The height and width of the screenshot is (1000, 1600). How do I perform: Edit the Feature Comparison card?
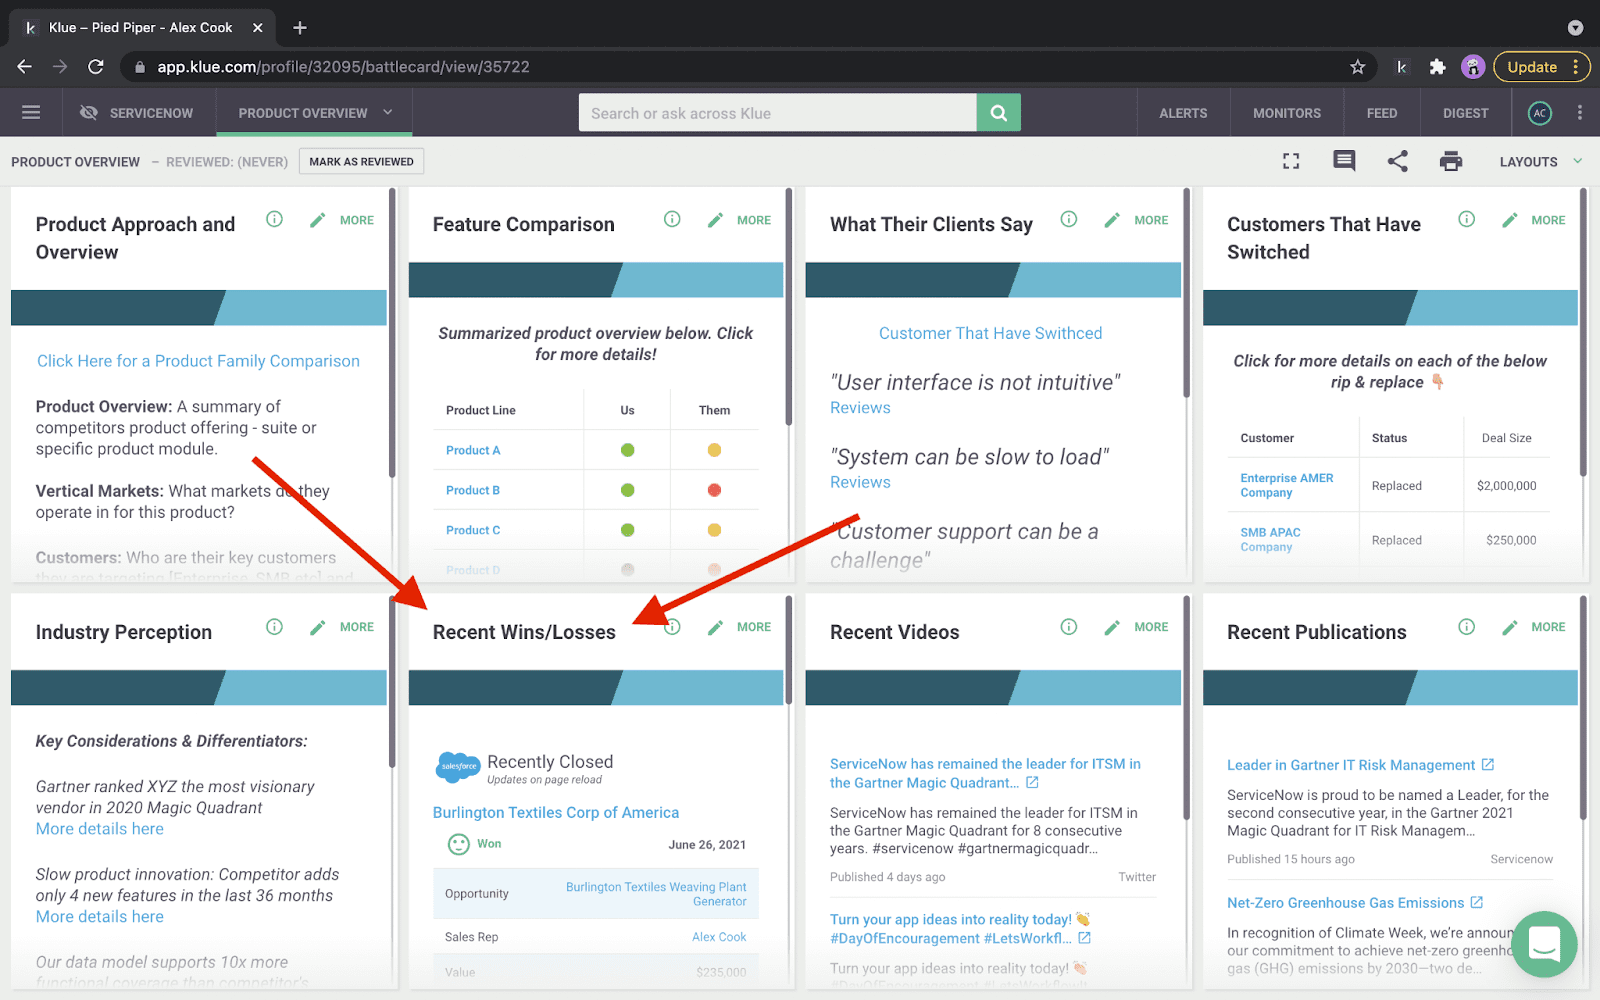pyautogui.click(x=715, y=220)
